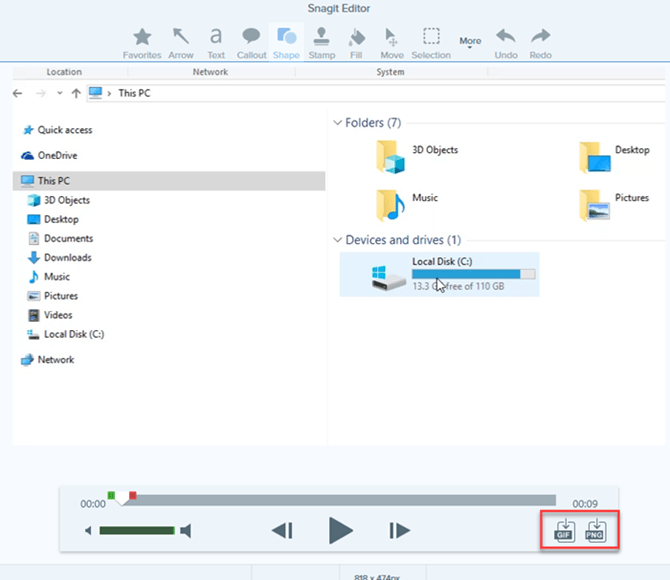Save current frame as PNG
This screenshot has height=580, width=670.
(596, 531)
